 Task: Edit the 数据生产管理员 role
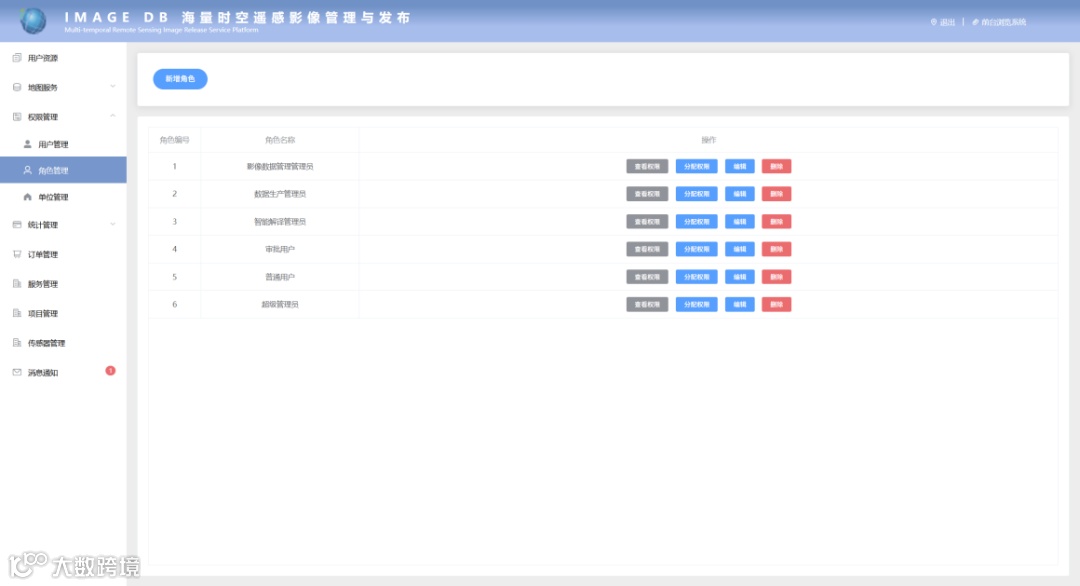(740, 194)
